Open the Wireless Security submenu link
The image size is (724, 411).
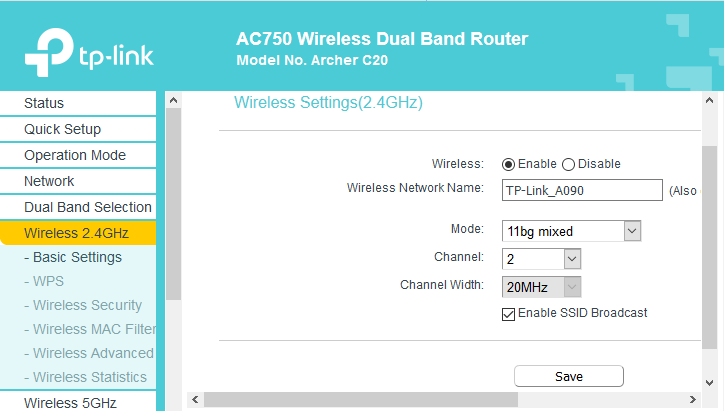(87, 305)
